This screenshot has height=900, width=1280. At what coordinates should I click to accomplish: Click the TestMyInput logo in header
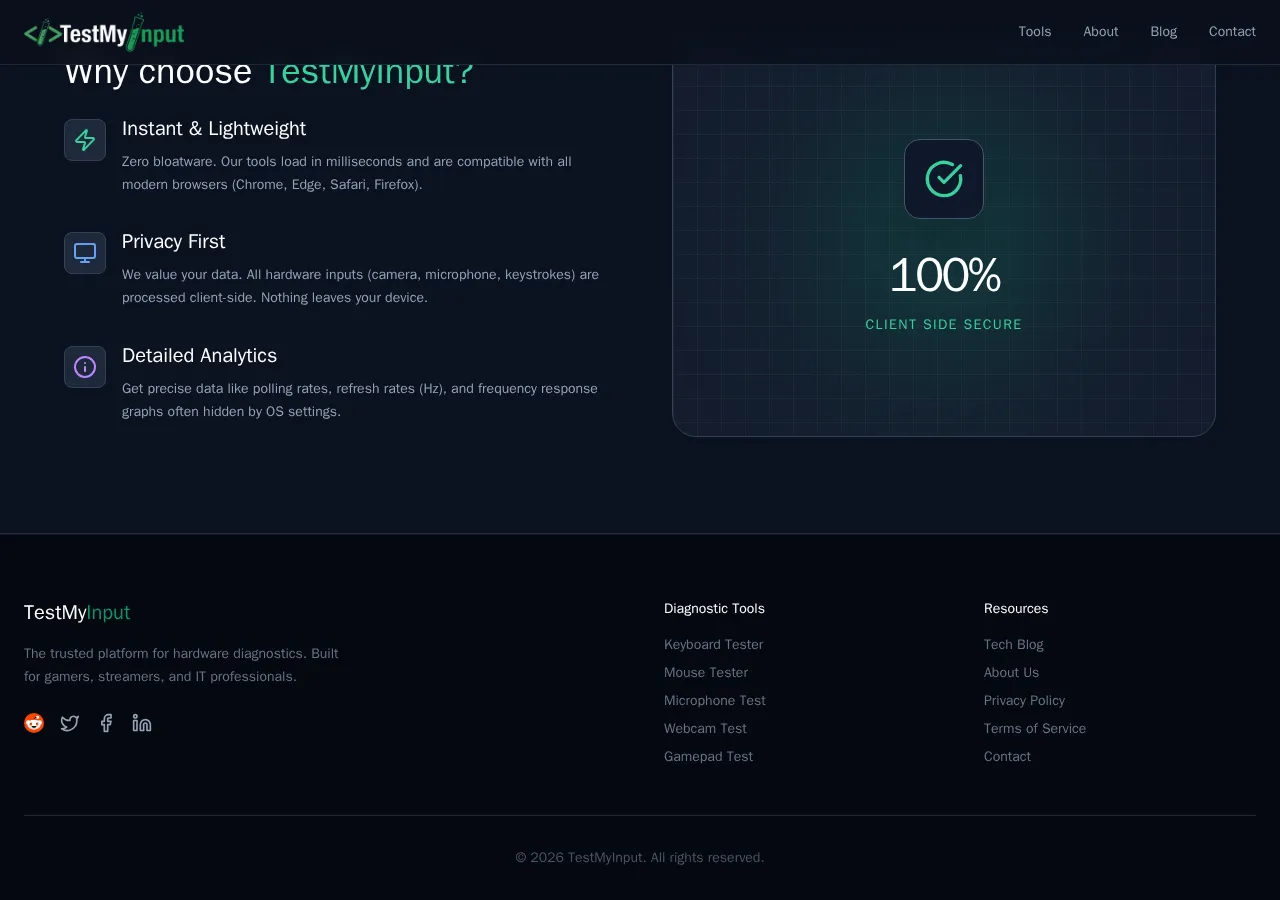click(104, 32)
